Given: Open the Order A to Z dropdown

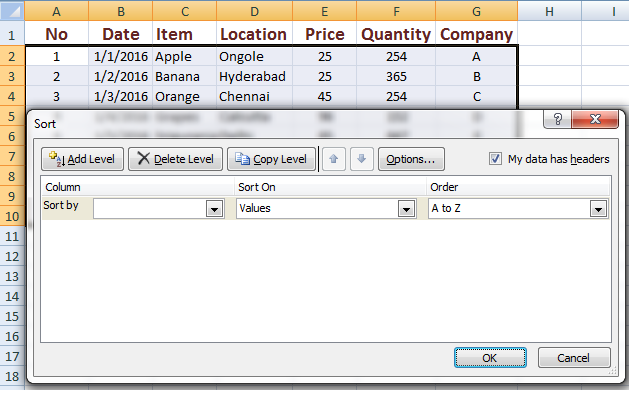Looking at the screenshot, I should (598, 209).
